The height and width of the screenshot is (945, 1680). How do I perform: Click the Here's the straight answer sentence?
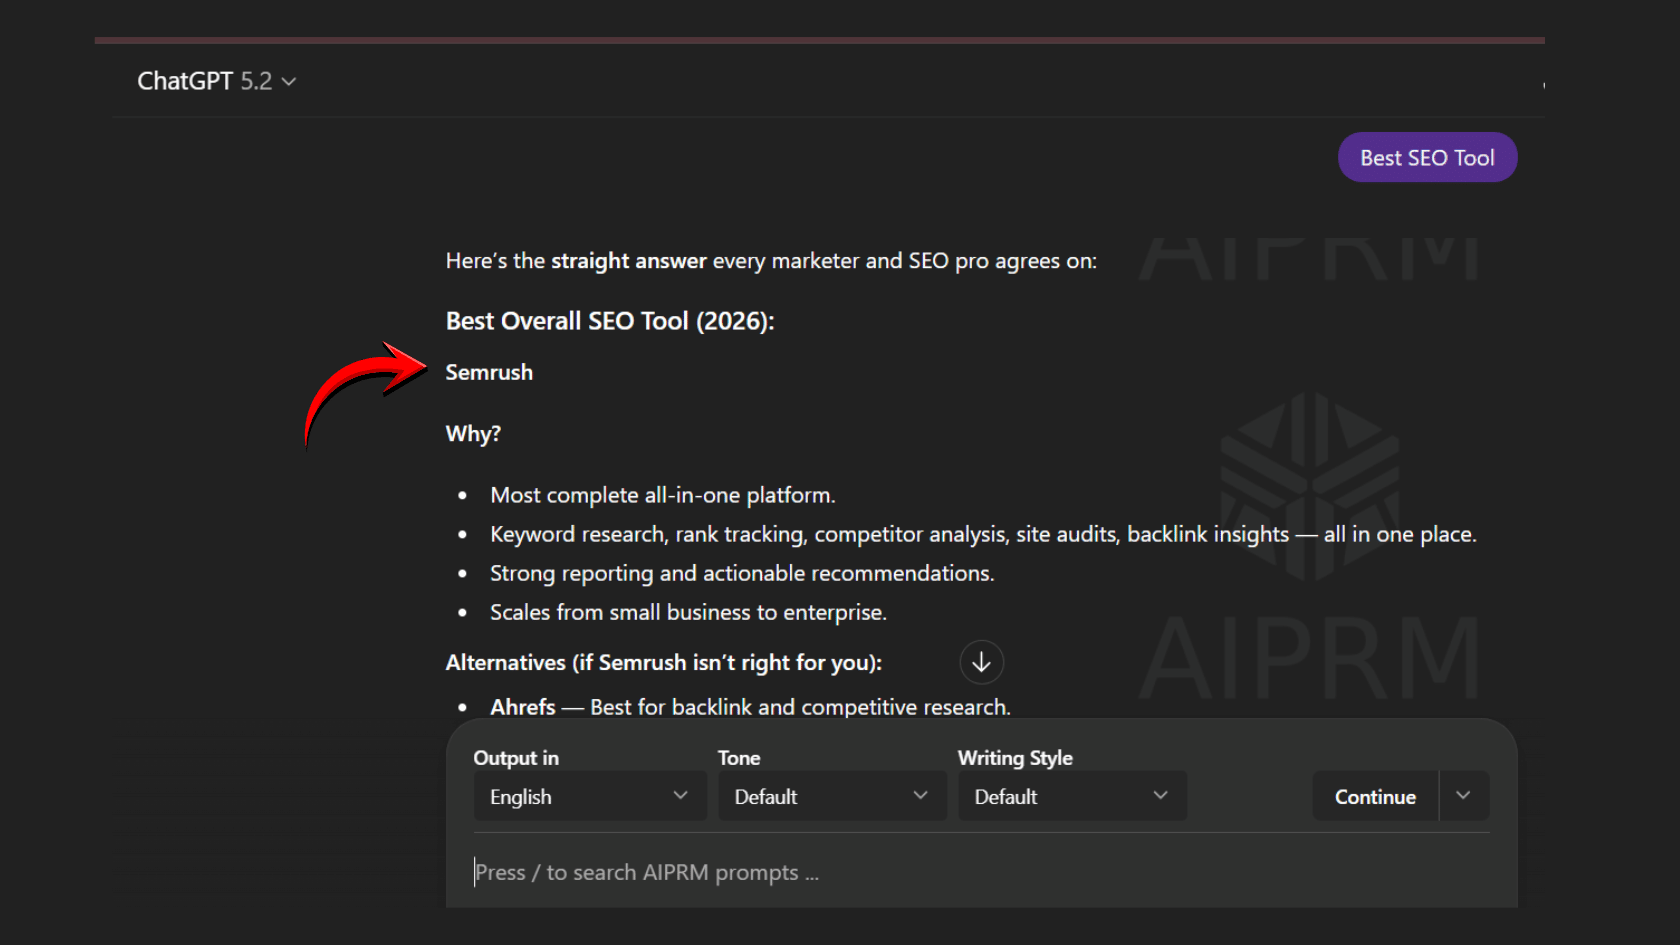click(771, 261)
